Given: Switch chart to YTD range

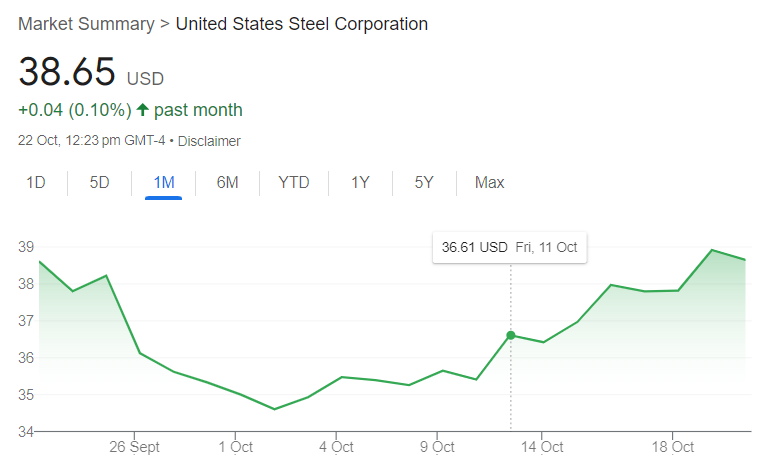Looking at the screenshot, I should click(294, 183).
